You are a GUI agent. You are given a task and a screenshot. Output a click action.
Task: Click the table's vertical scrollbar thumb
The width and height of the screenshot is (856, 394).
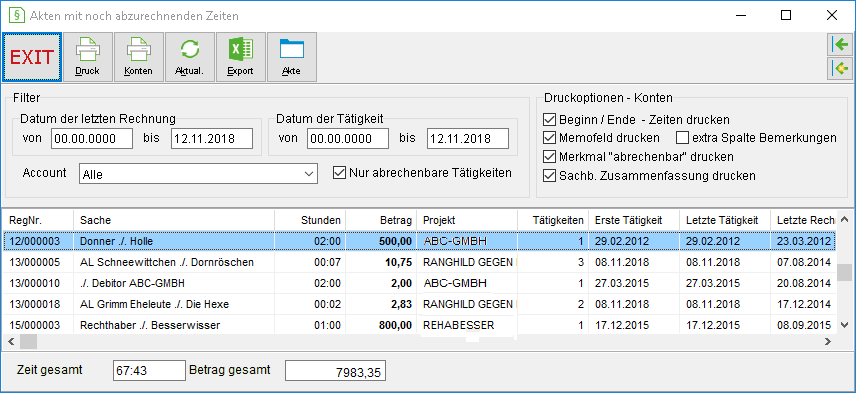tap(845, 272)
